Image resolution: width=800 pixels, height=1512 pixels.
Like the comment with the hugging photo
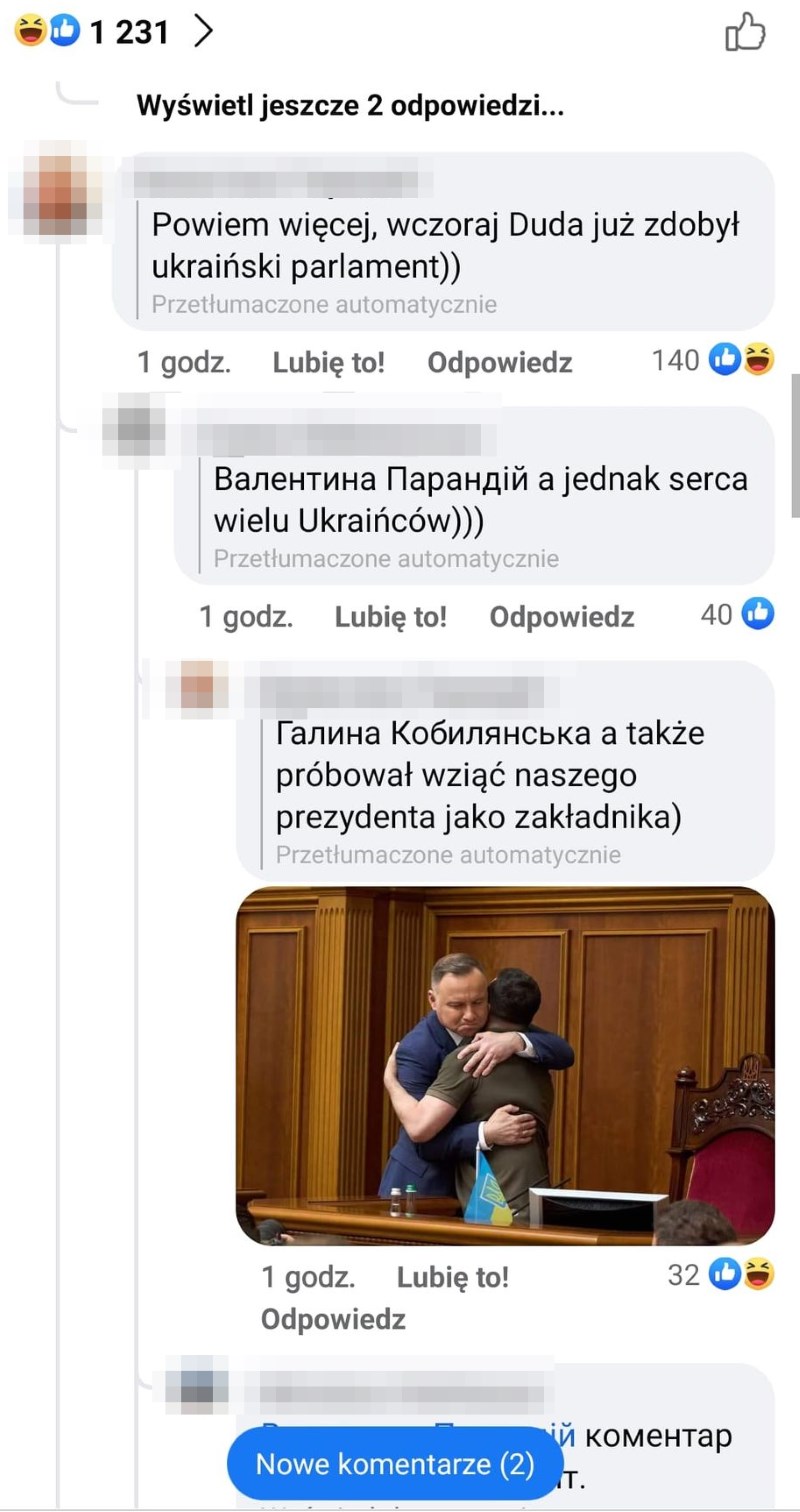click(453, 1277)
